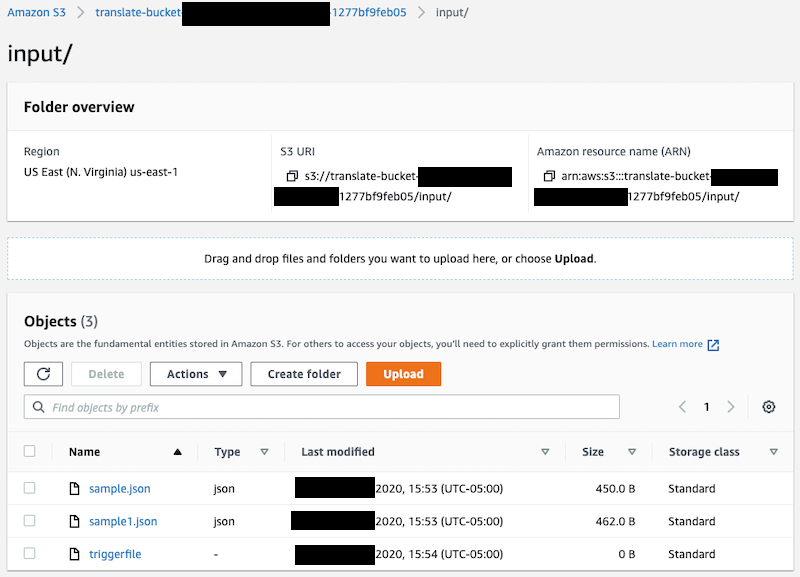Sort by Size column arrow

(632, 452)
